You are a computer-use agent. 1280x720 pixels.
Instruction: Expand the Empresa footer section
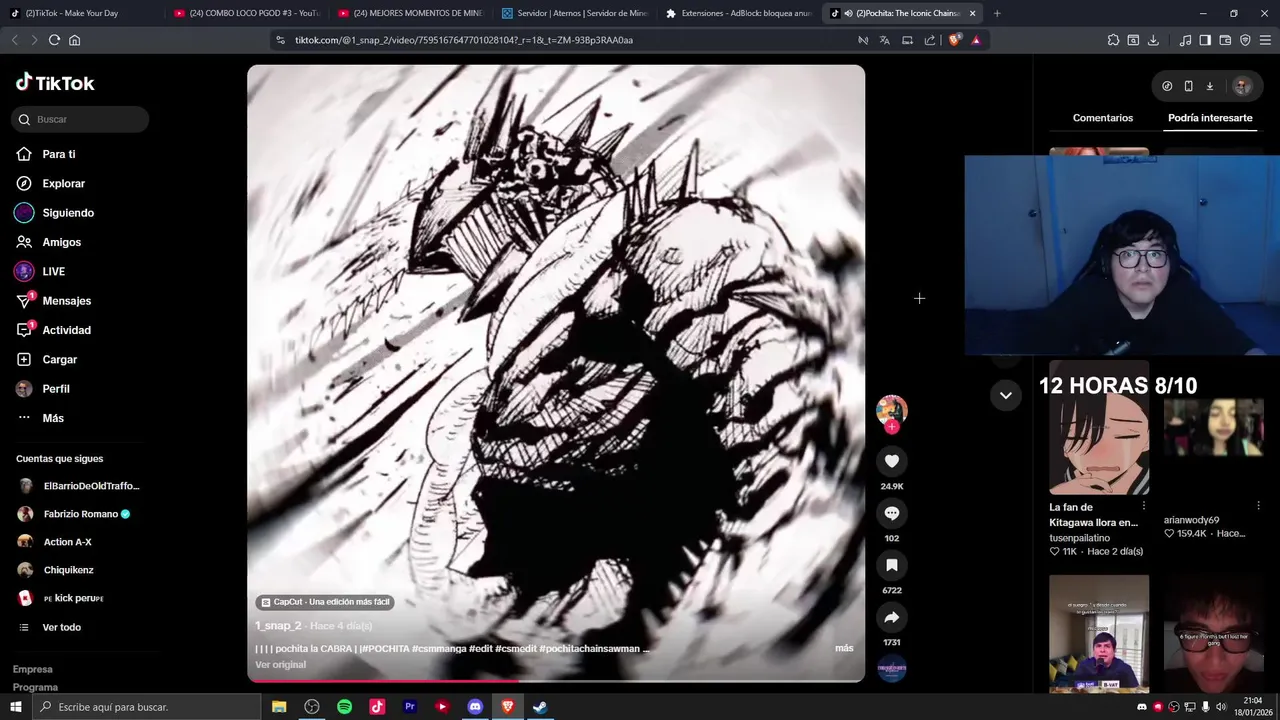click(x=32, y=669)
